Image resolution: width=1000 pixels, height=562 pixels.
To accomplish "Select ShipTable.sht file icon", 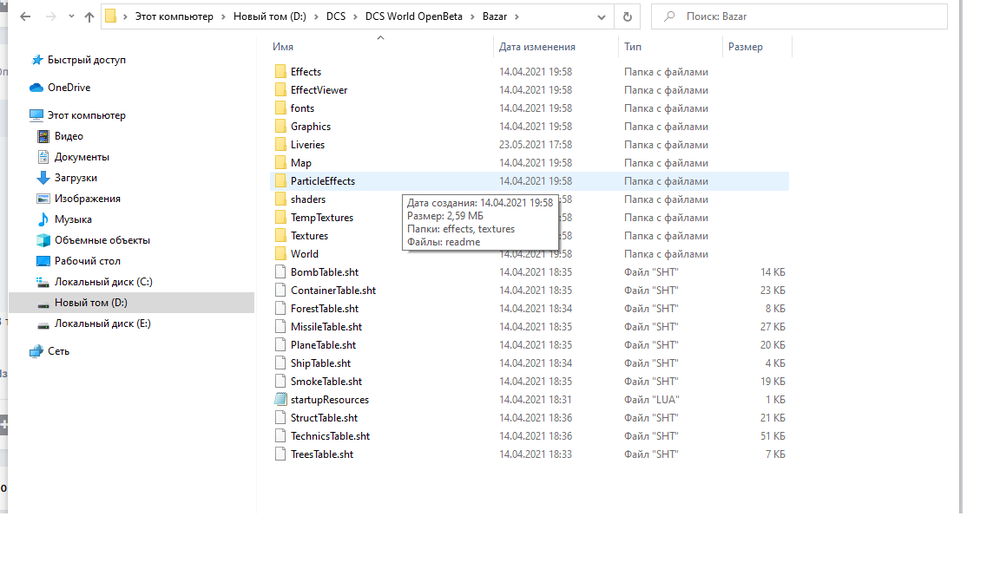I will coord(281,363).
